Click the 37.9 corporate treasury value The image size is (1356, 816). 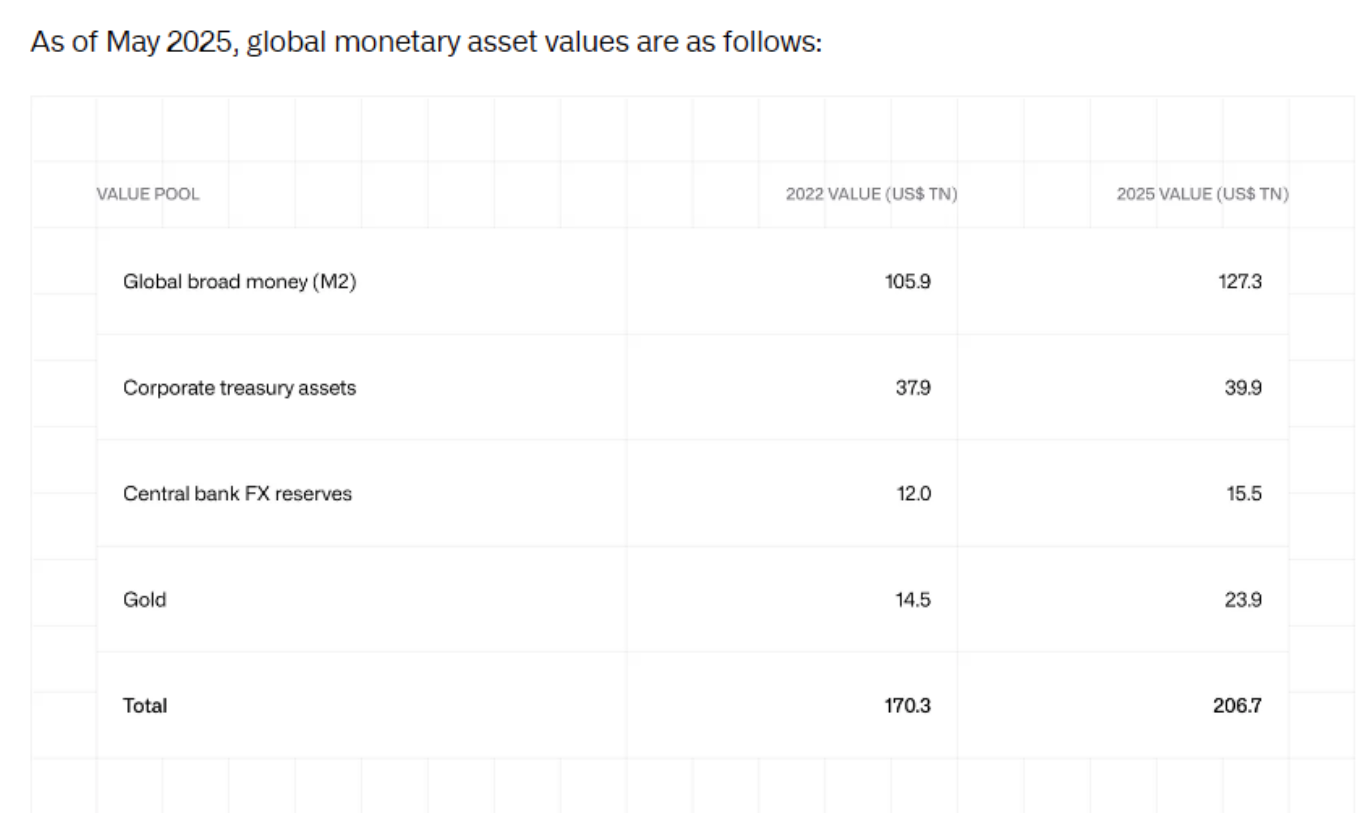(x=912, y=388)
